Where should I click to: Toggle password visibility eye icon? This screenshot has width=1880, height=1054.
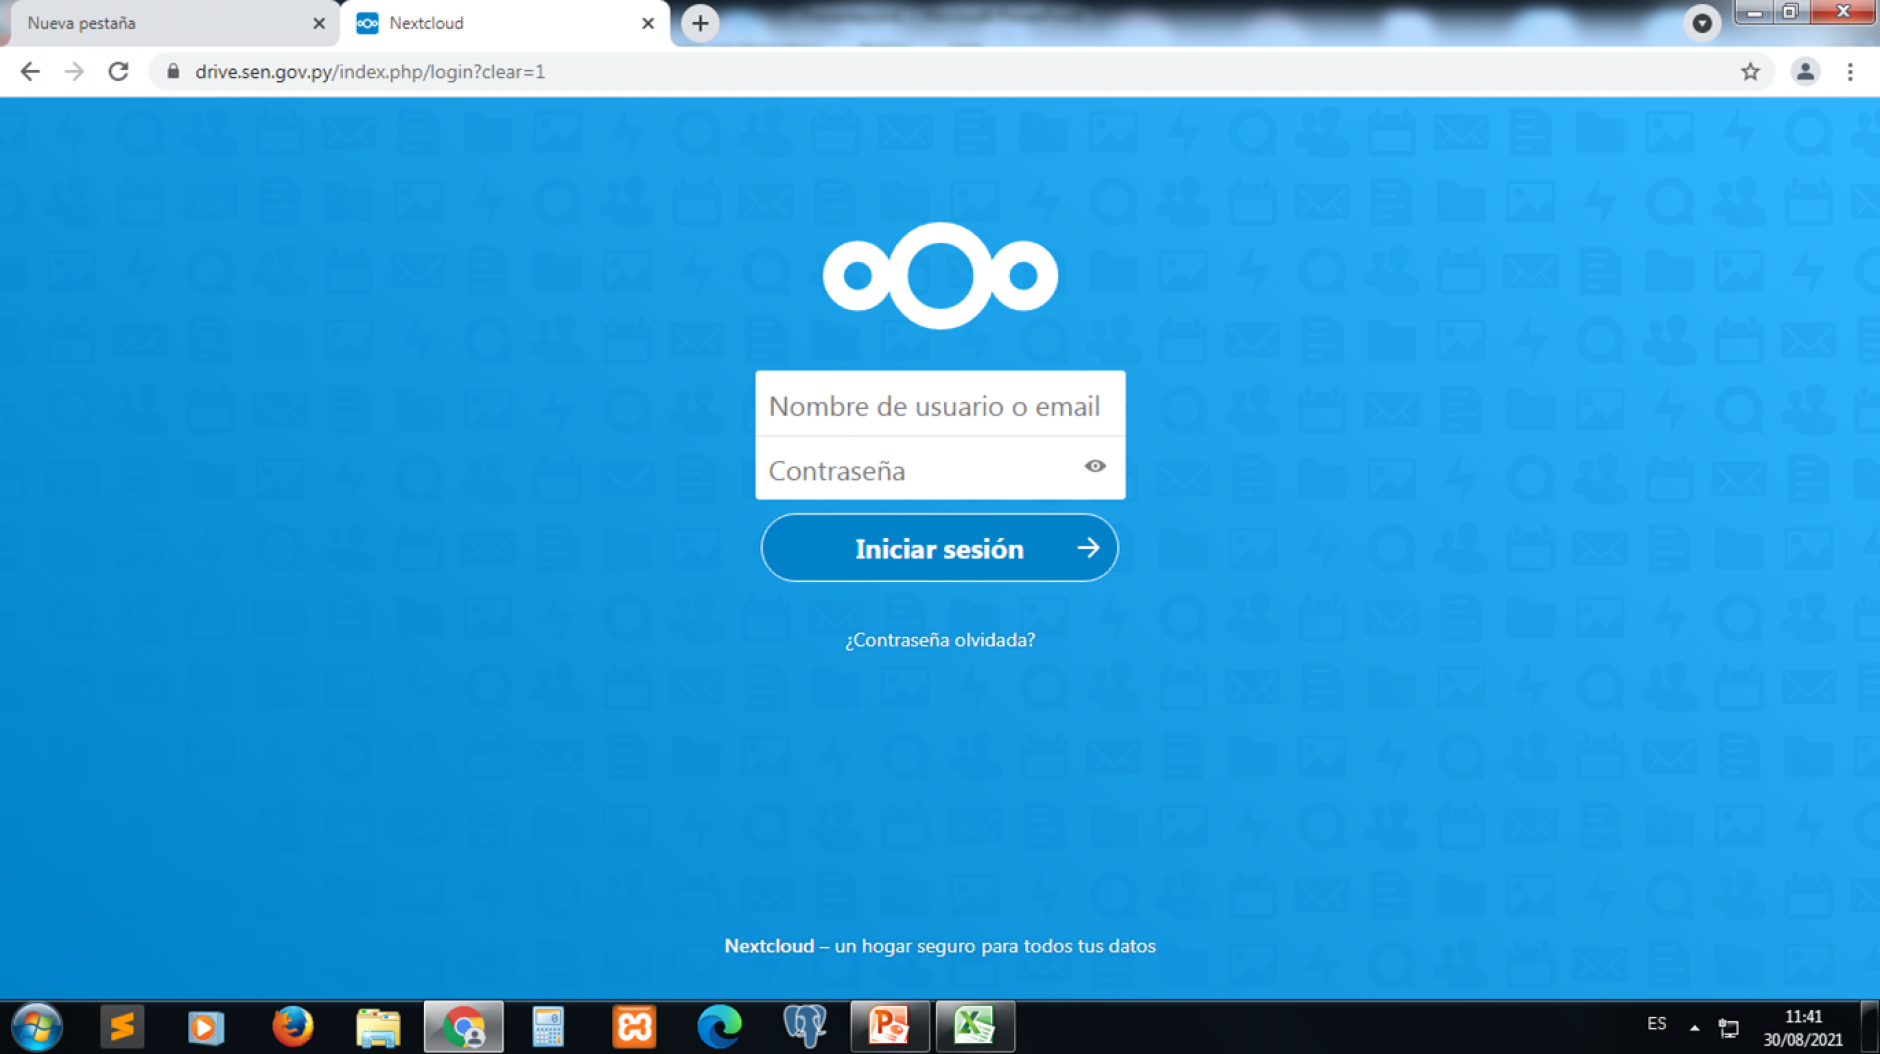(x=1095, y=466)
